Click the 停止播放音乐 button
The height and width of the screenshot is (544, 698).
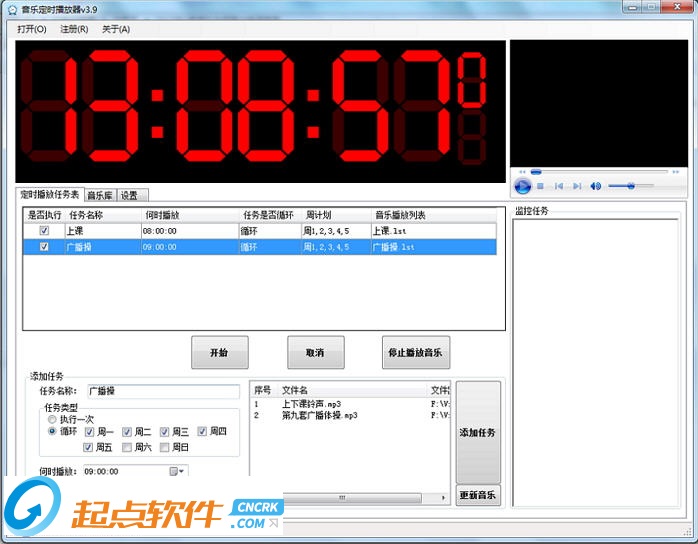[x=416, y=353]
